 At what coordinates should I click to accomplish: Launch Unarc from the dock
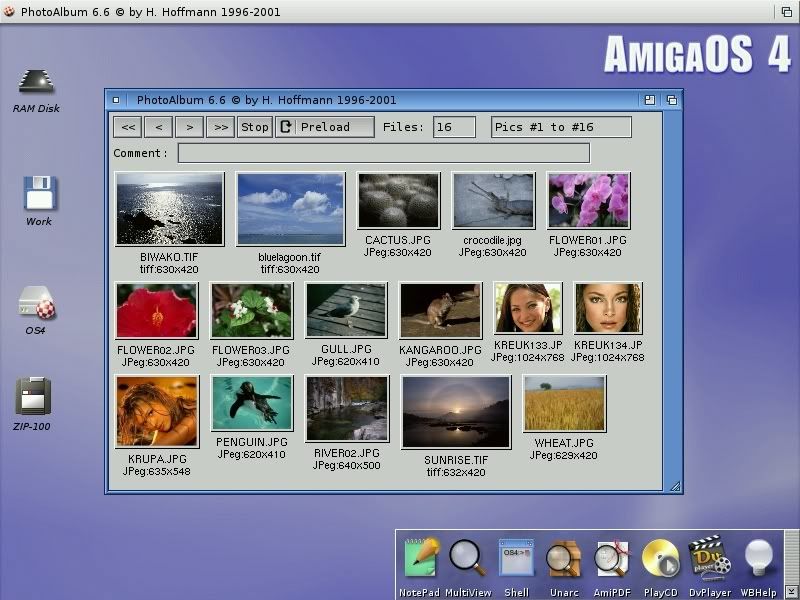[564, 559]
